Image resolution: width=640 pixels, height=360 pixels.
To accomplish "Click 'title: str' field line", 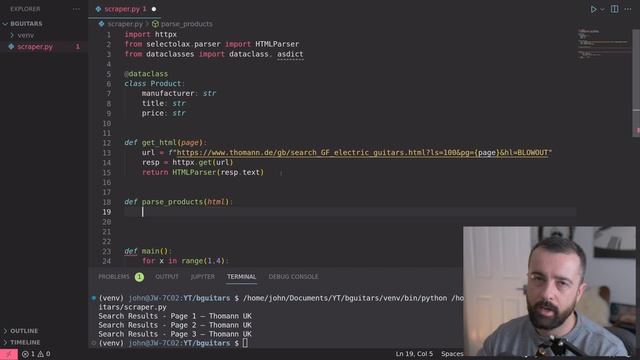I will (164, 103).
